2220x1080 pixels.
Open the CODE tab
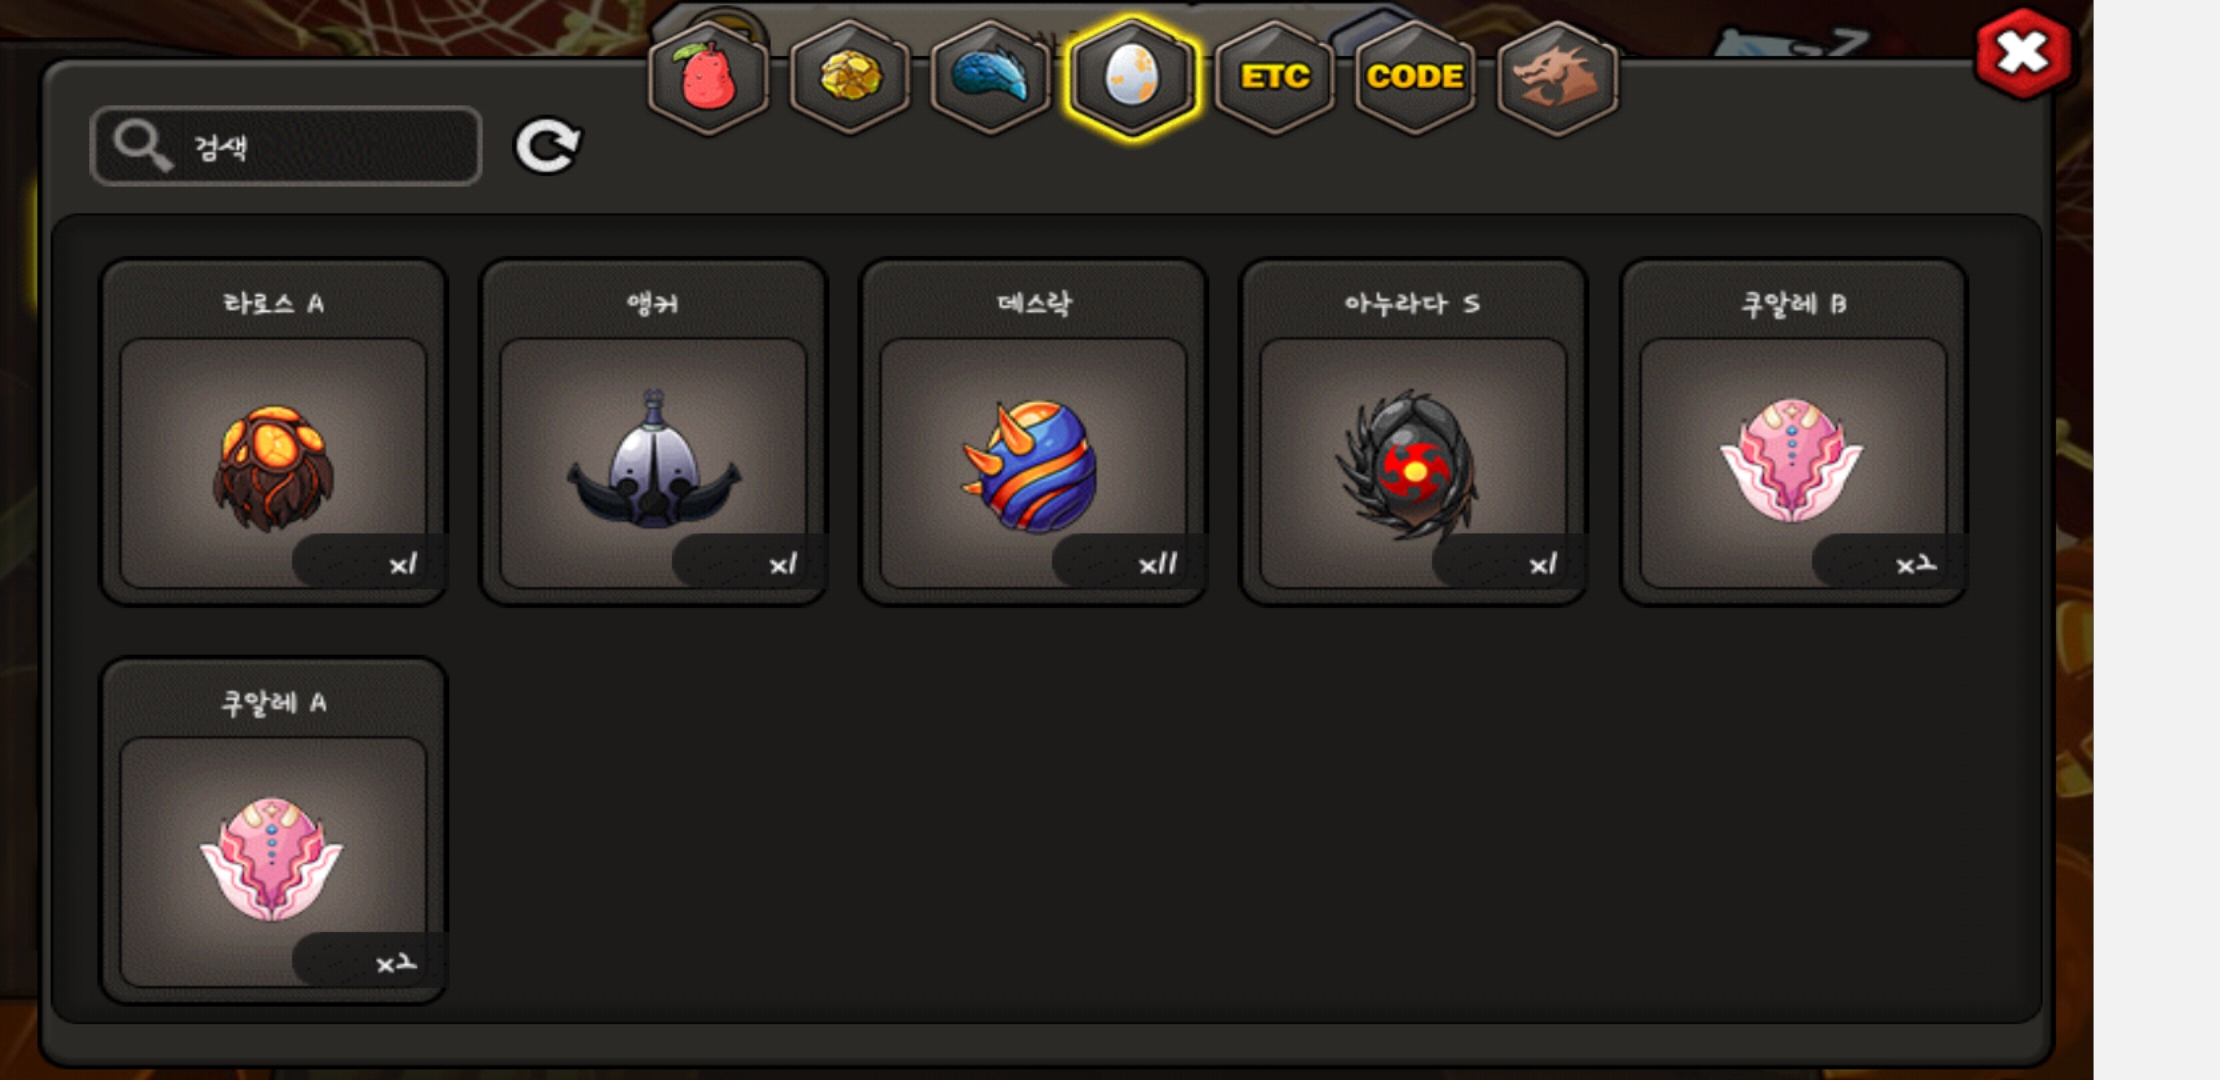click(x=1415, y=77)
